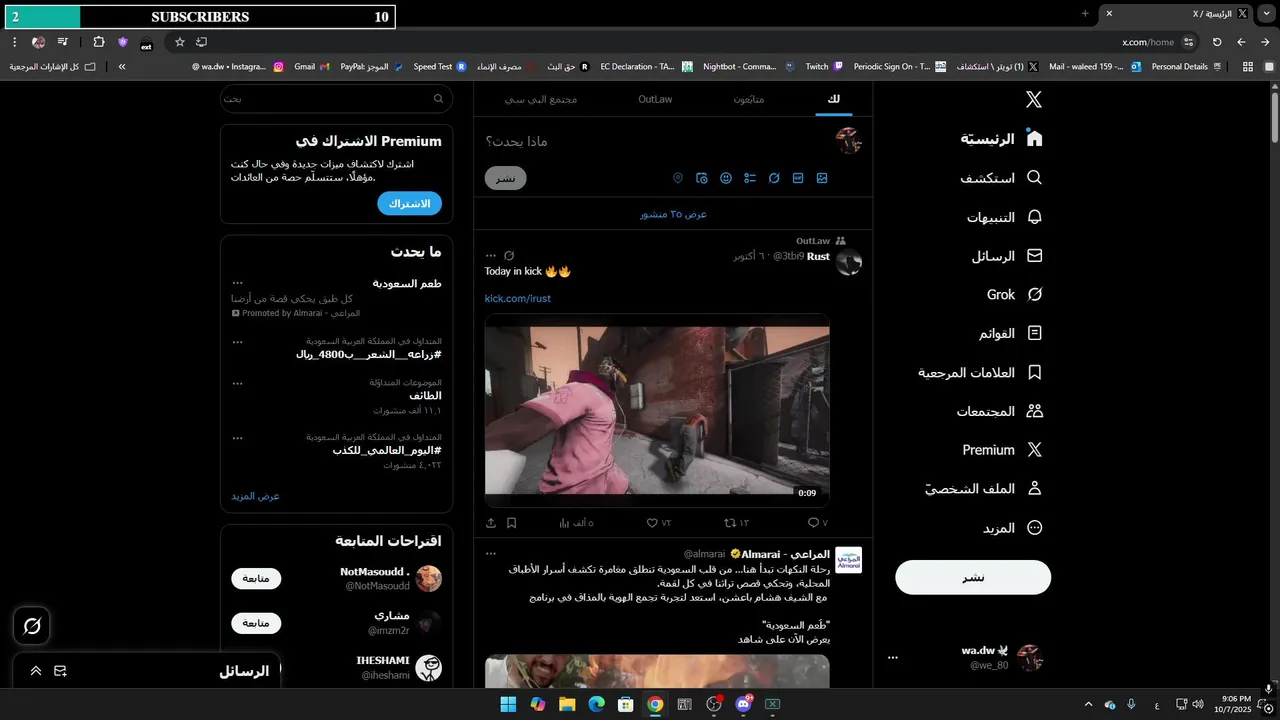Like Rust's Today in kick post
The height and width of the screenshot is (720, 1280).
[x=658, y=522]
